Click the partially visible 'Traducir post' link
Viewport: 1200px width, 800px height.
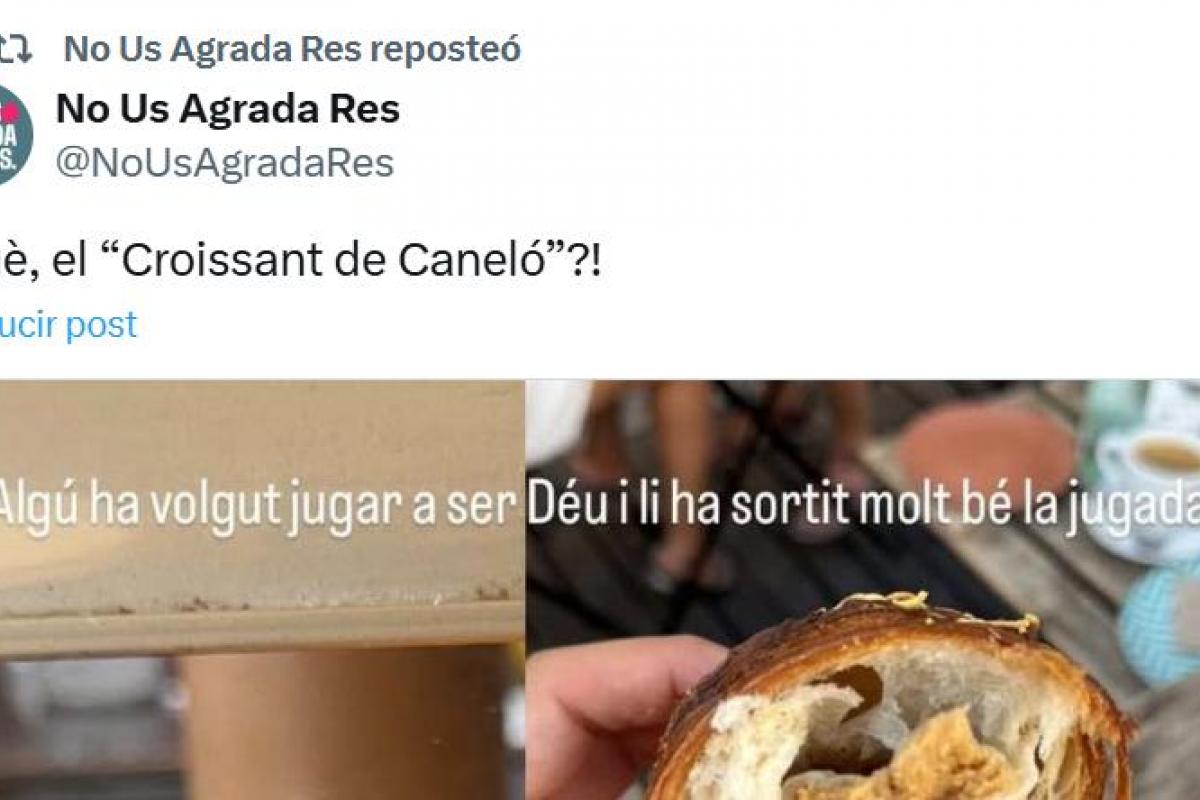coord(68,325)
